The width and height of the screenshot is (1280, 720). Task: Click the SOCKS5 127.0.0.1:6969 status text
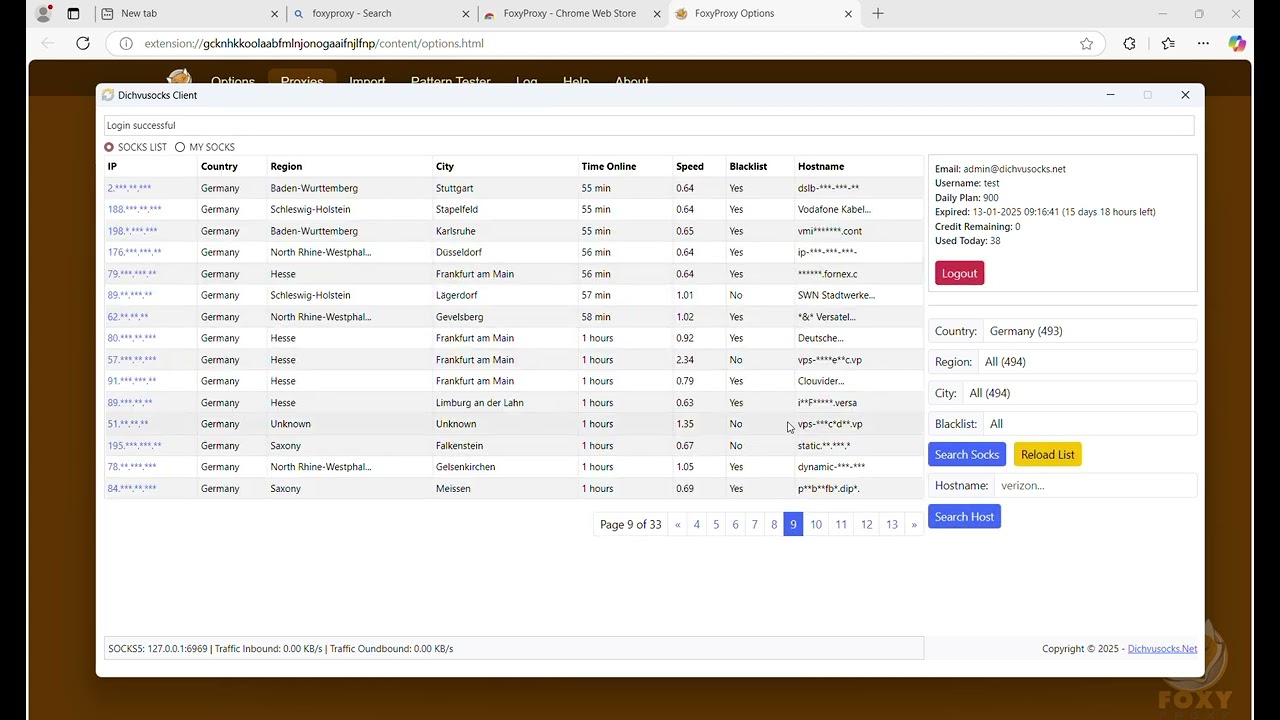click(158, 649)
